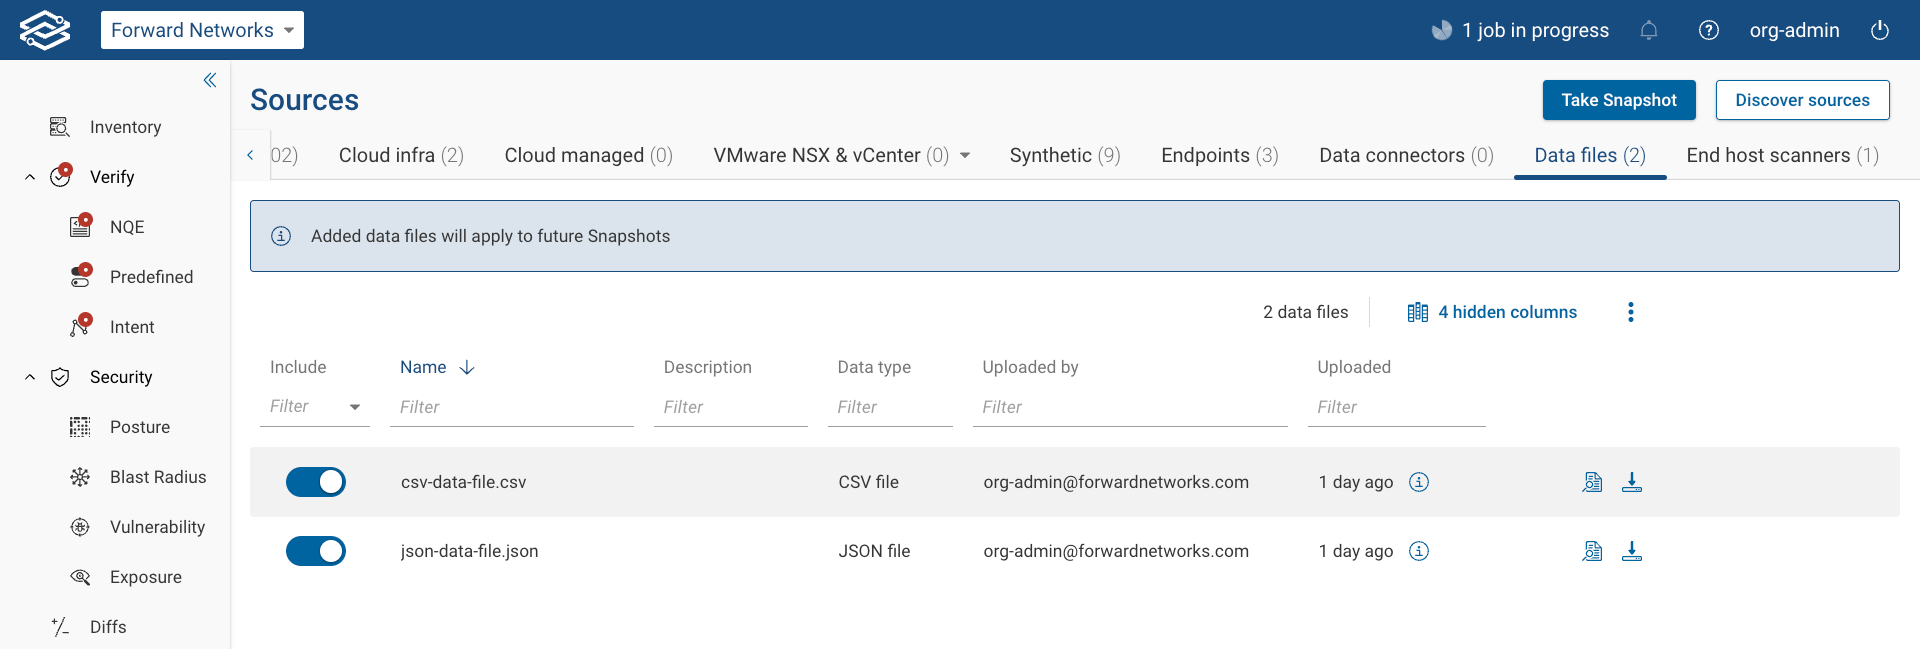View contents of json-data-file.json

point(1592,551)
